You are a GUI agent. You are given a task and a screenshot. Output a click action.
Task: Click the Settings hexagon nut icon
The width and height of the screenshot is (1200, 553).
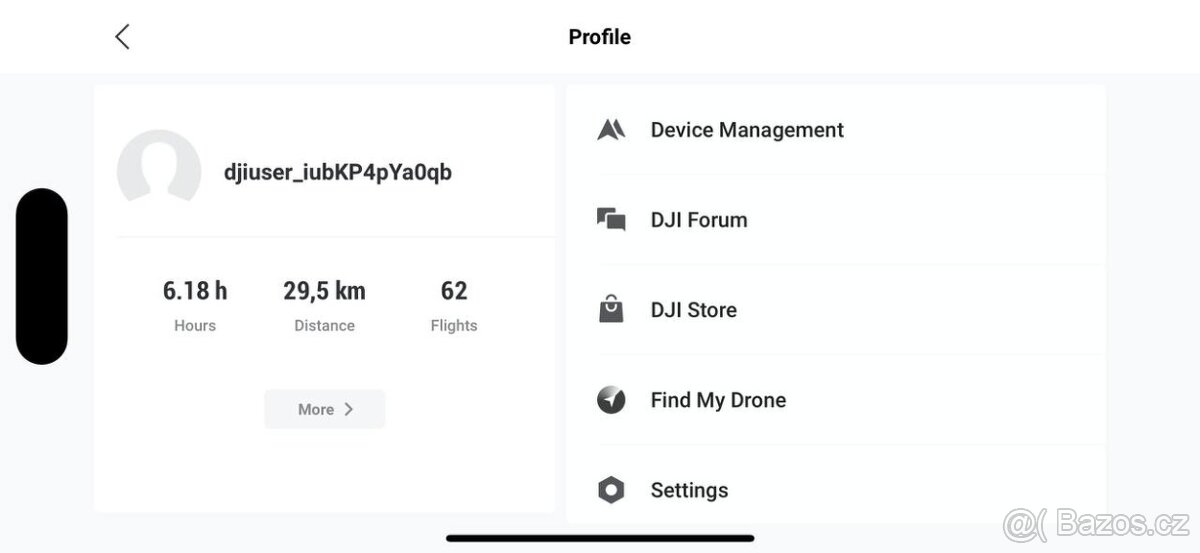tap(611, 490)
